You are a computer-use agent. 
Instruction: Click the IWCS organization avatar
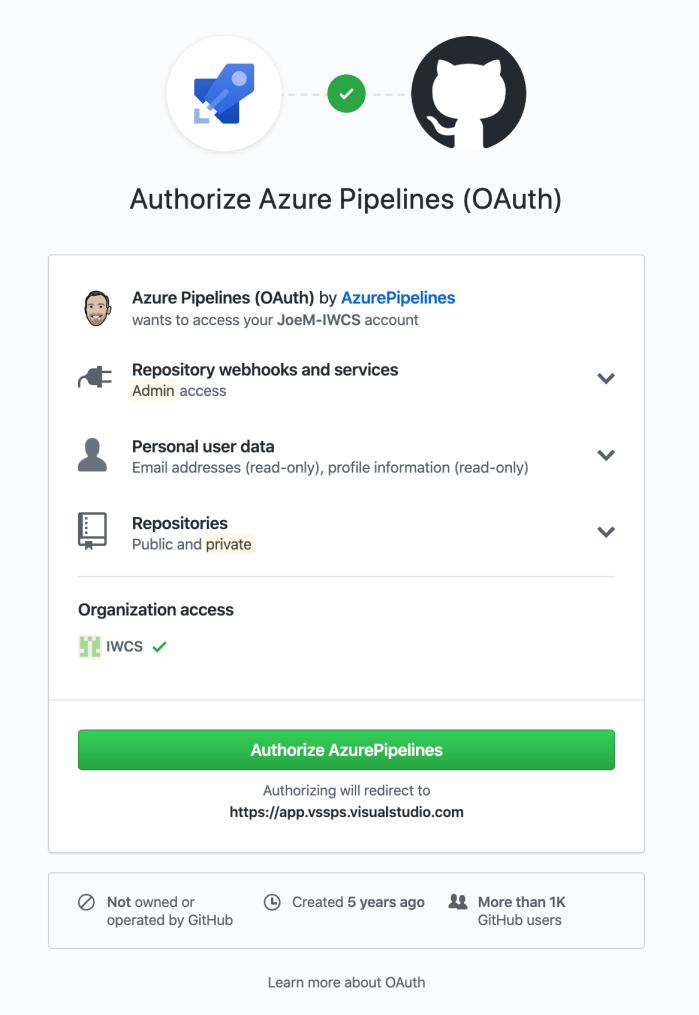[x=89, y=647]
